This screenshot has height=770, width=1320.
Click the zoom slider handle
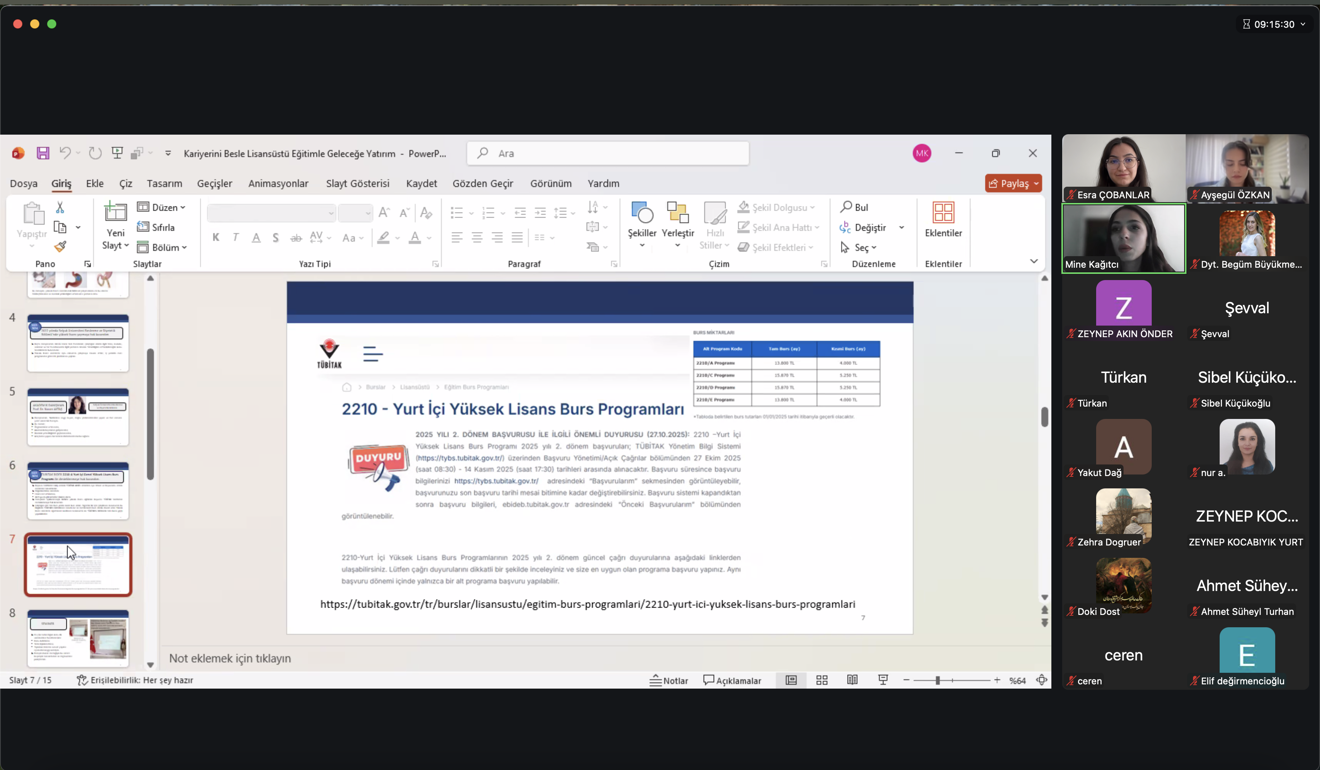coord(937,680)
